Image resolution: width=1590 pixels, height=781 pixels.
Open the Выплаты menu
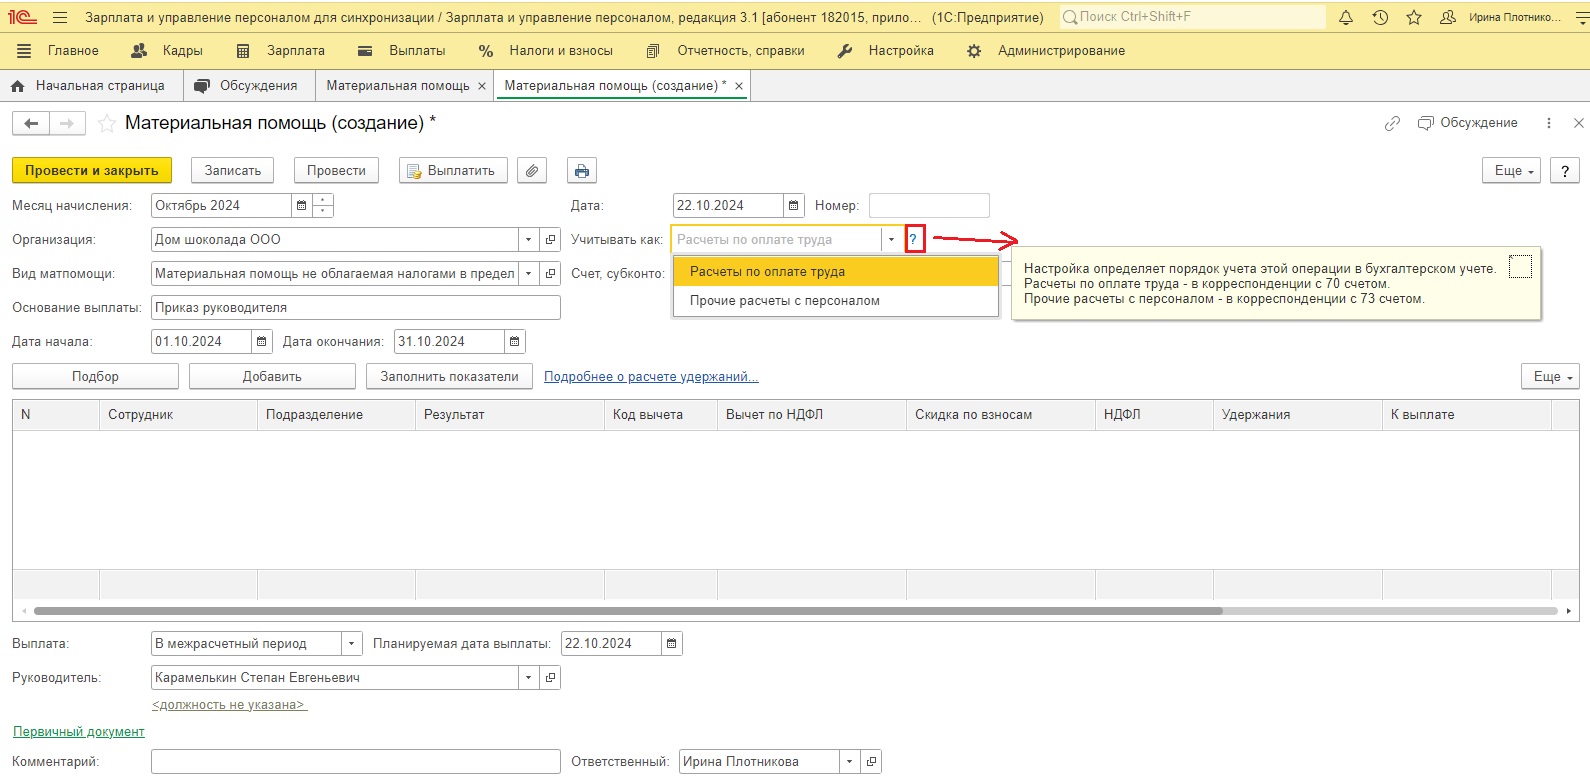point(402,50)
